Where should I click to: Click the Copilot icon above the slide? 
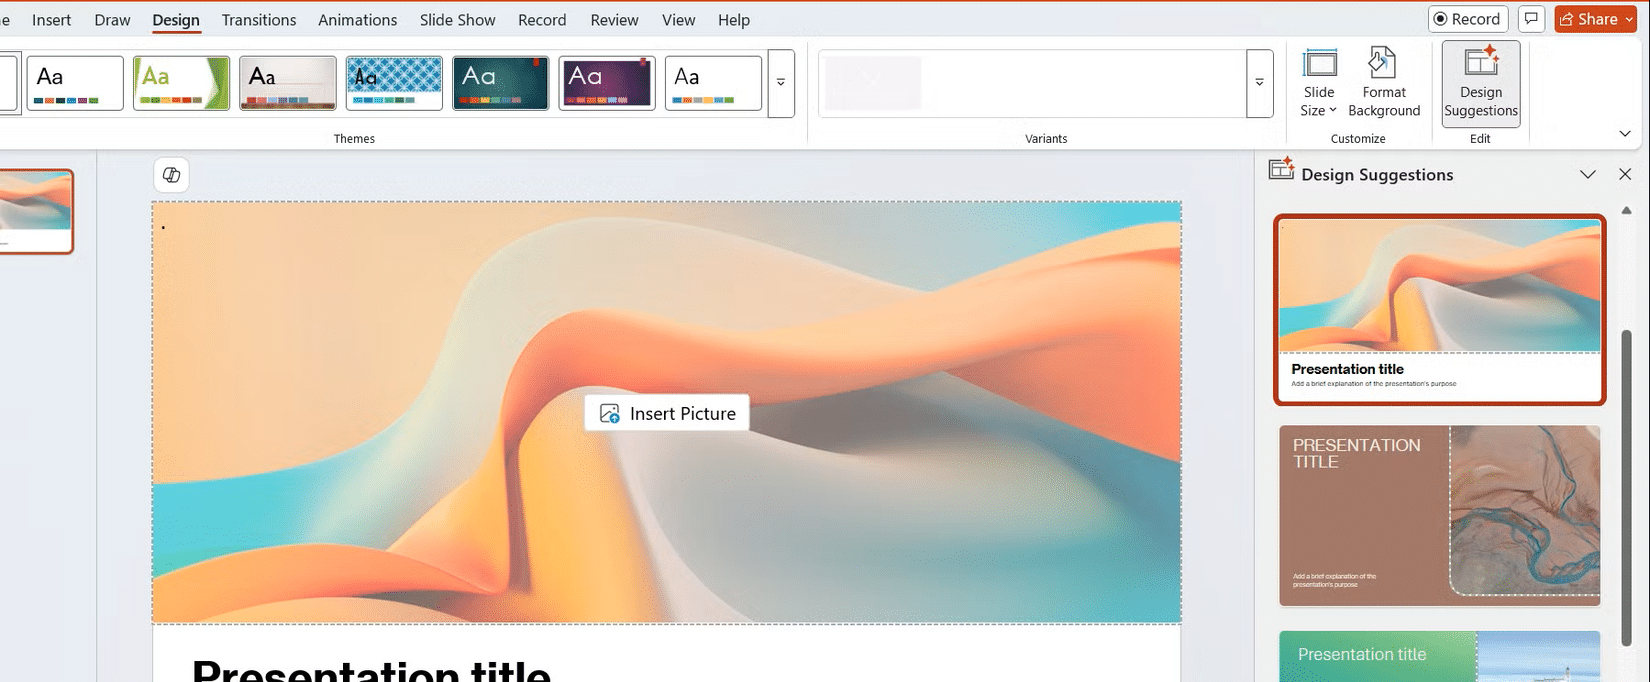[x=172, y=175]
